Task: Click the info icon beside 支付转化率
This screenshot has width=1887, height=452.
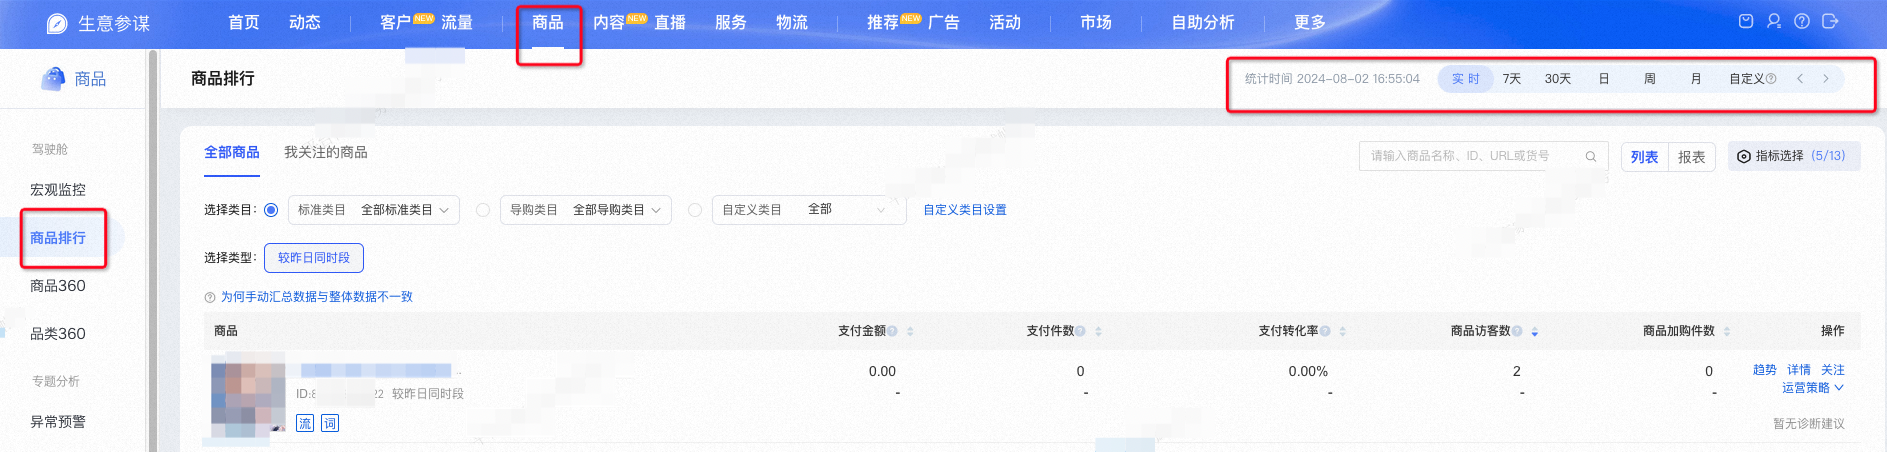Action: click(x=1325, y=331)
